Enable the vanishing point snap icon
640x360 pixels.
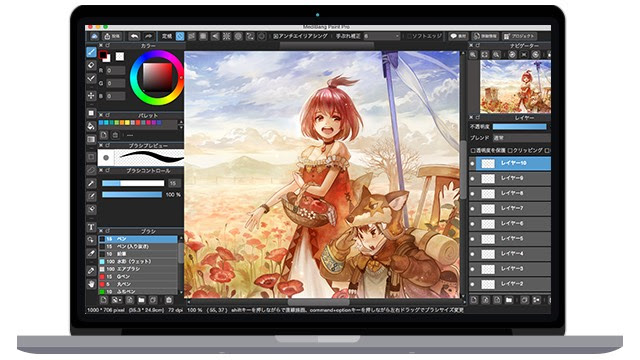tap(215, 36)
